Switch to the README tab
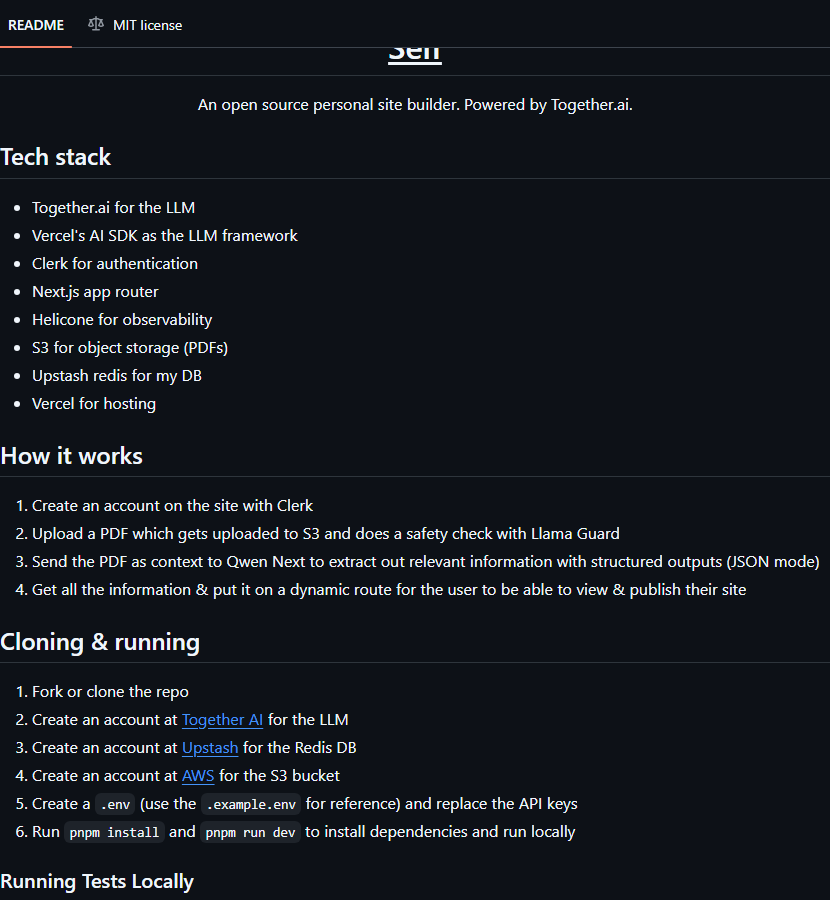 (x=36, y=25)
